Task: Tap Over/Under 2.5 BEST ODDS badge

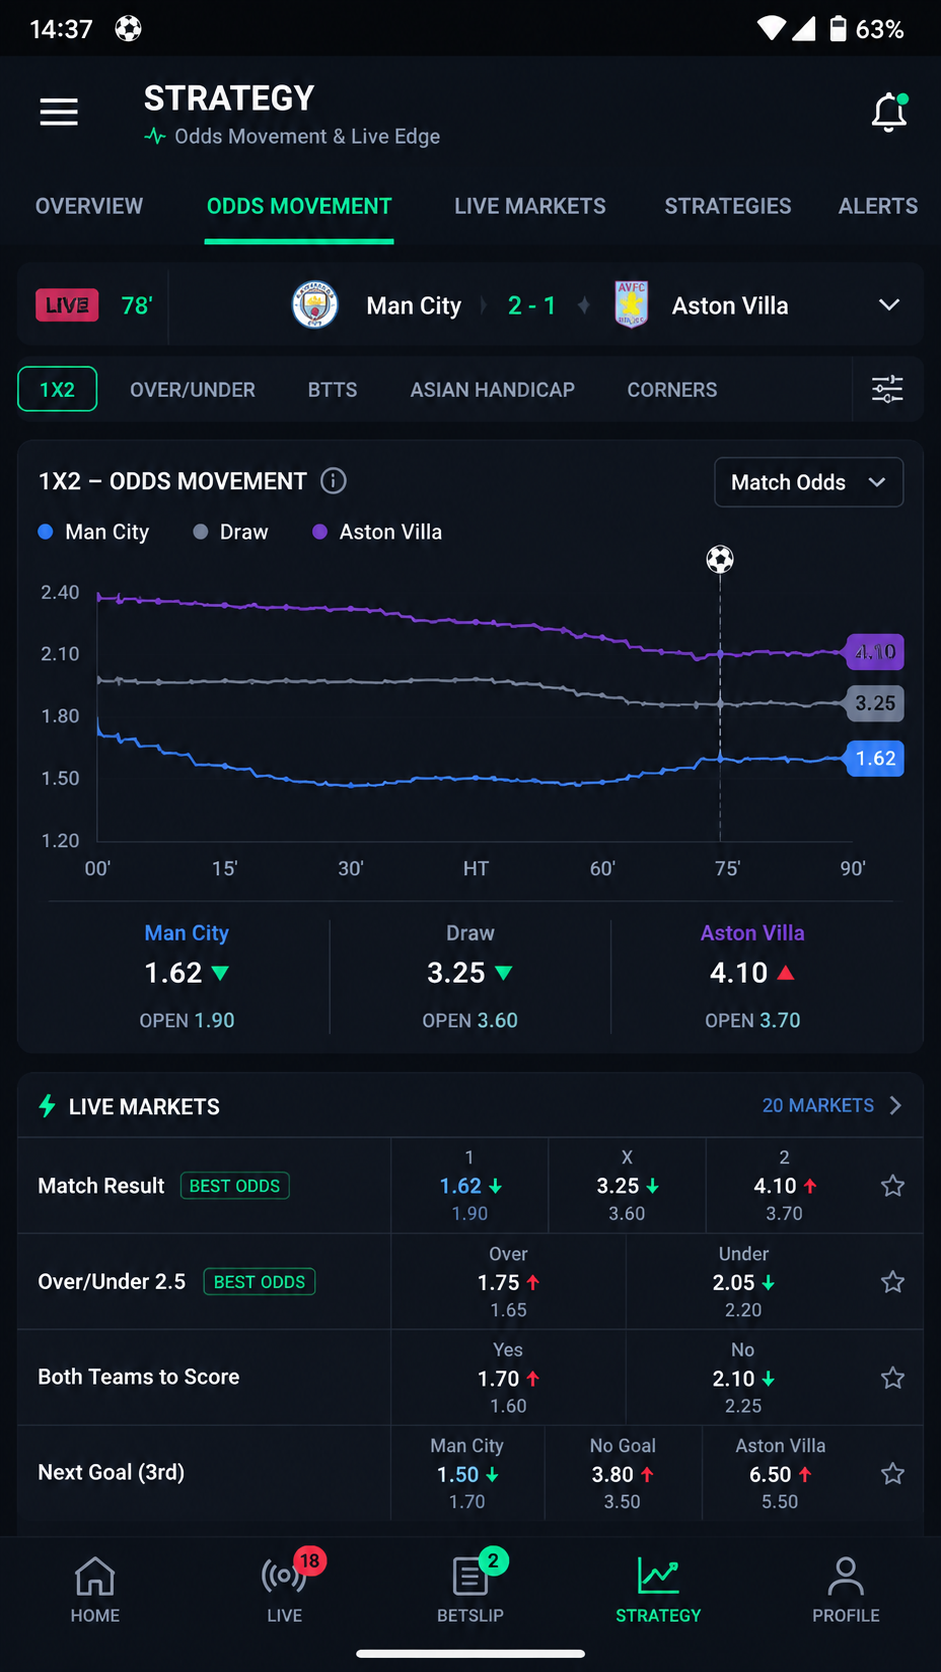Action: coord(259,1282)
